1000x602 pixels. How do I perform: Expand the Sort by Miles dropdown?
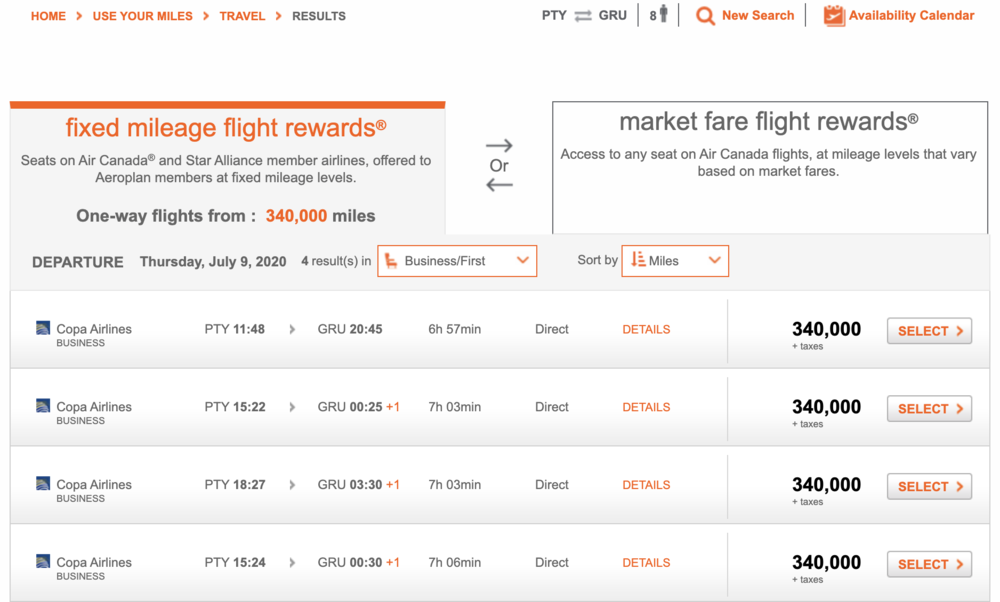675,261
